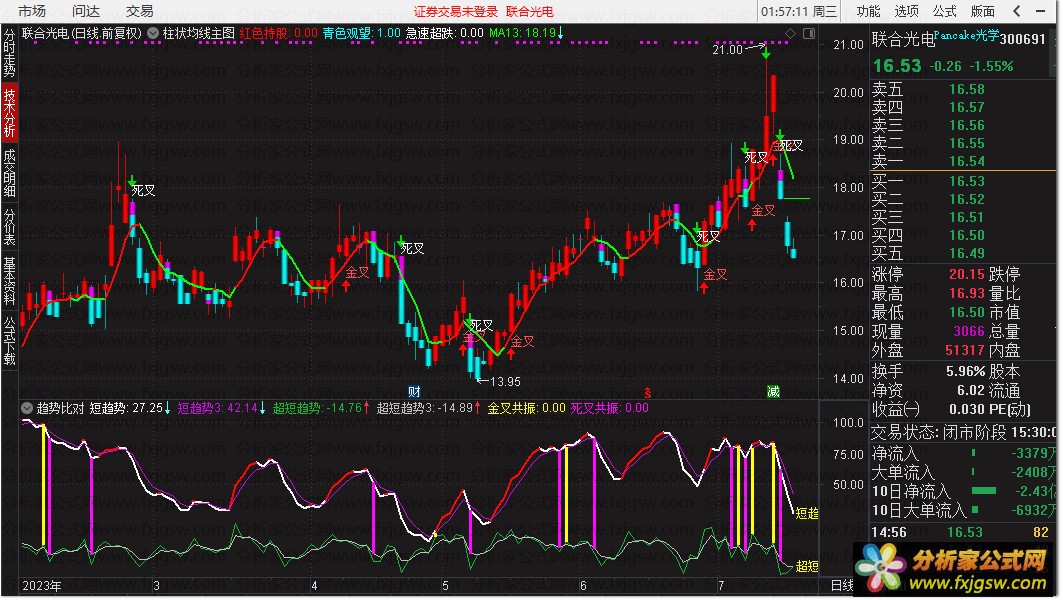Screen dimensions: 1063x600
Task: Click 买五 price 16.49
Action: coord(967,253)
